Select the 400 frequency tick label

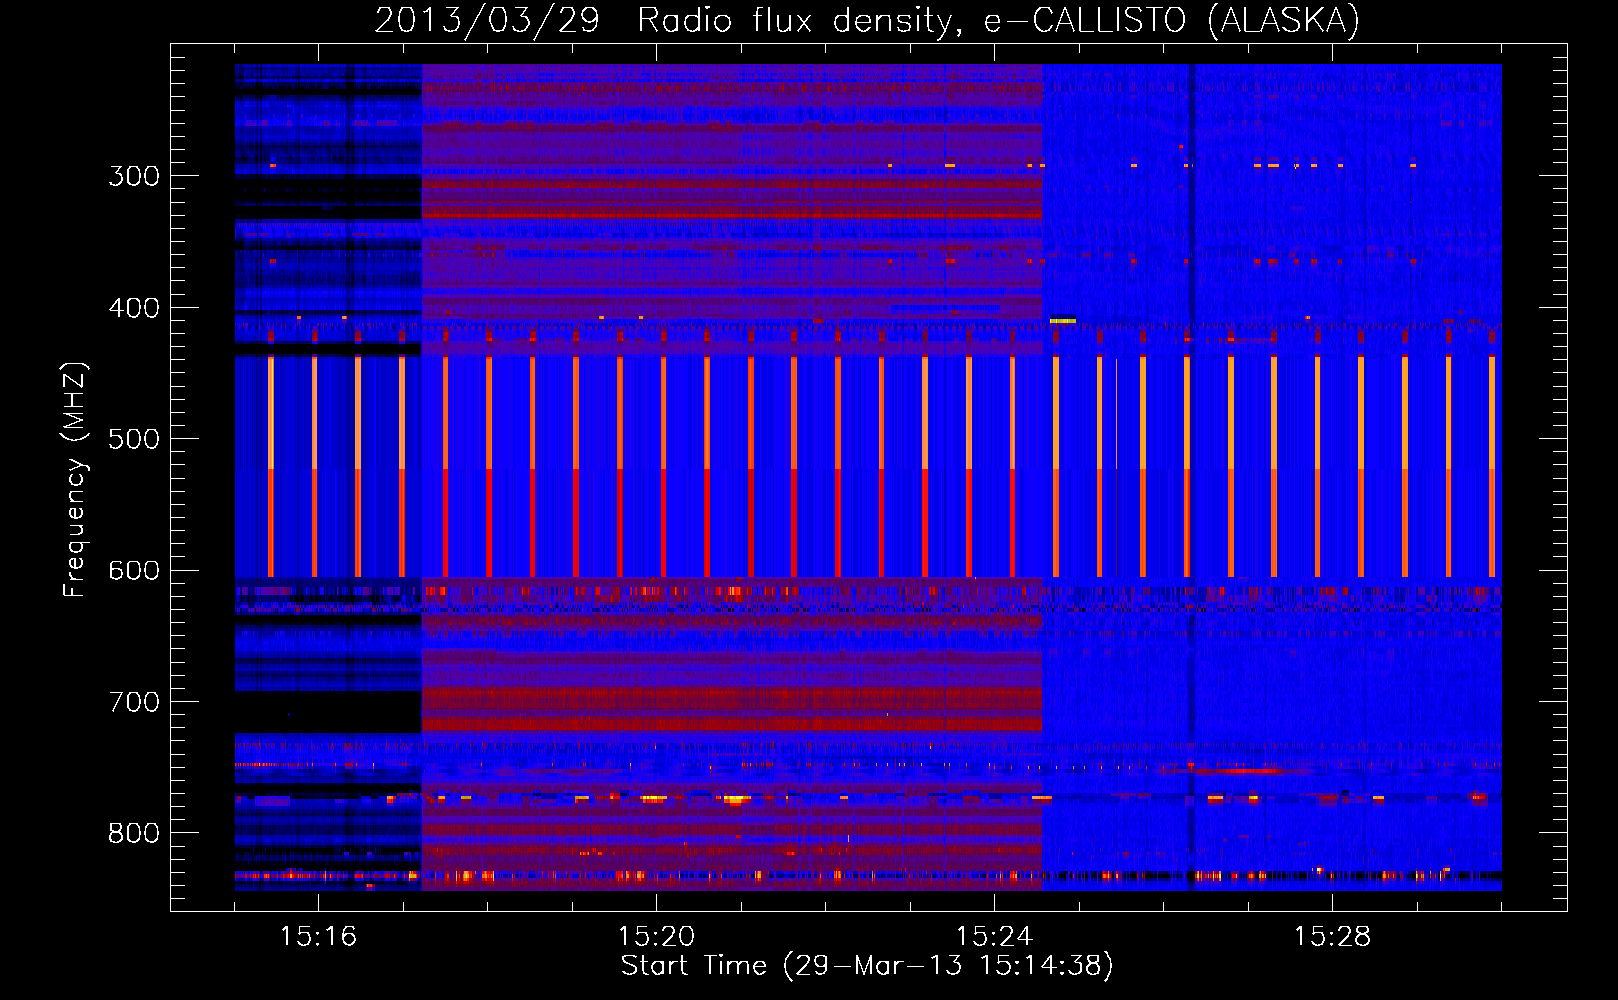[x=134, y=308]
